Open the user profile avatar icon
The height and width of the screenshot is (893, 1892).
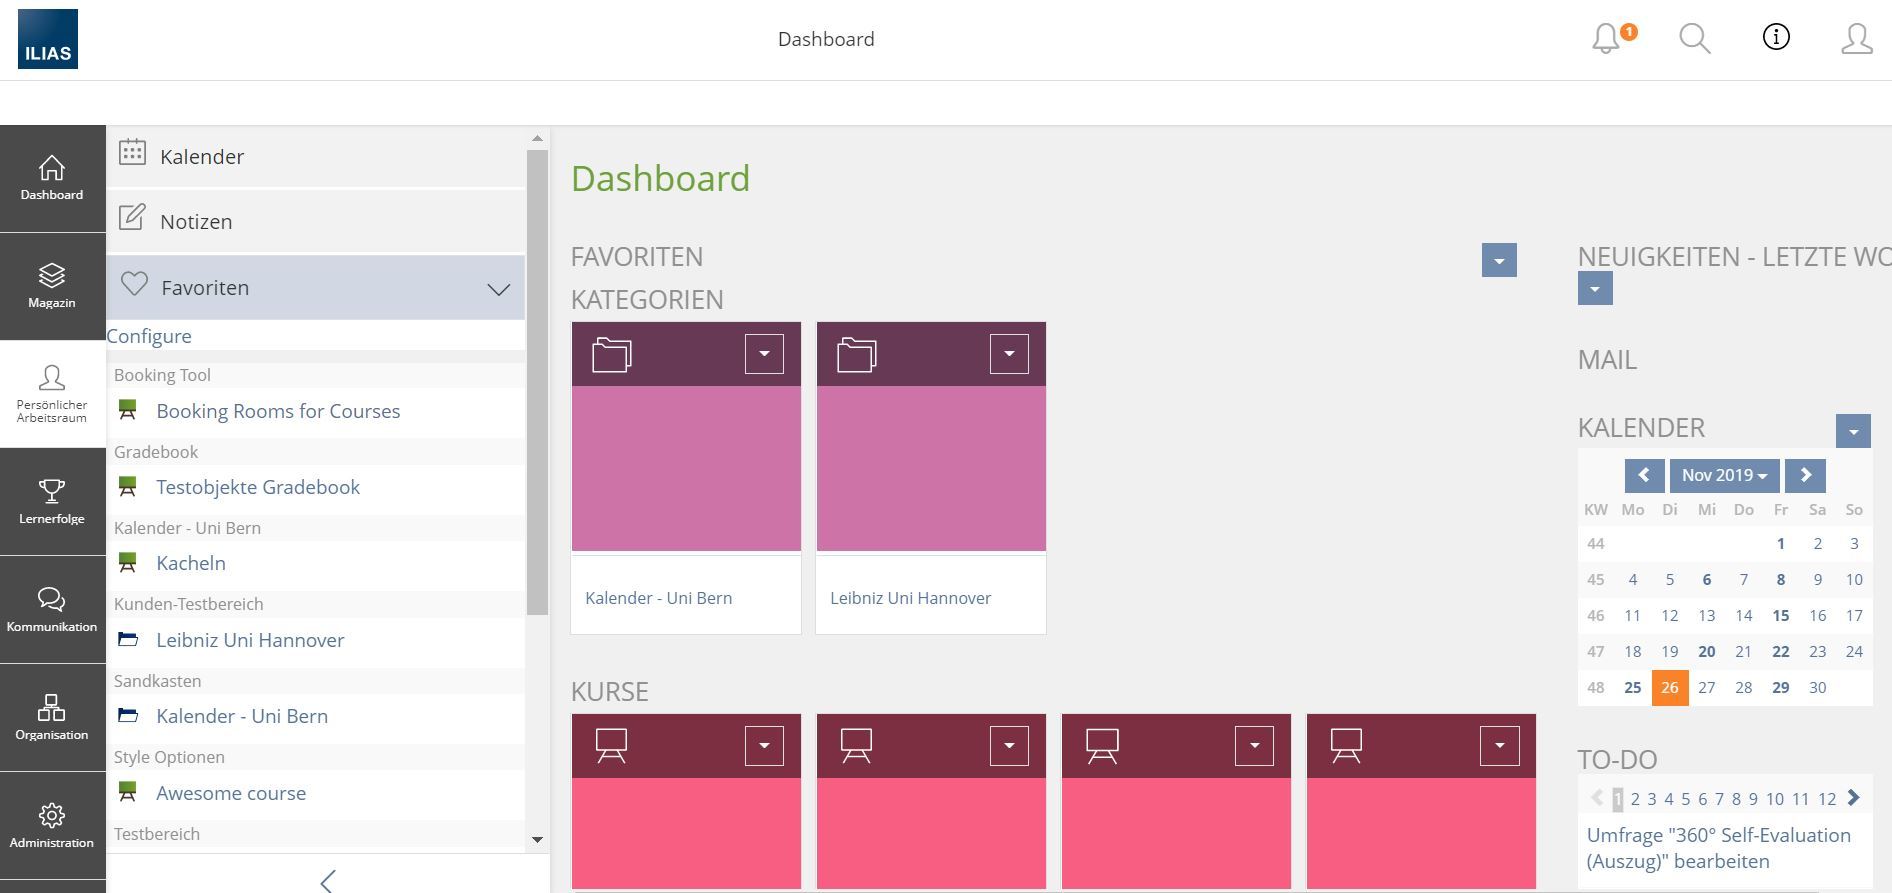point(1856,39)
